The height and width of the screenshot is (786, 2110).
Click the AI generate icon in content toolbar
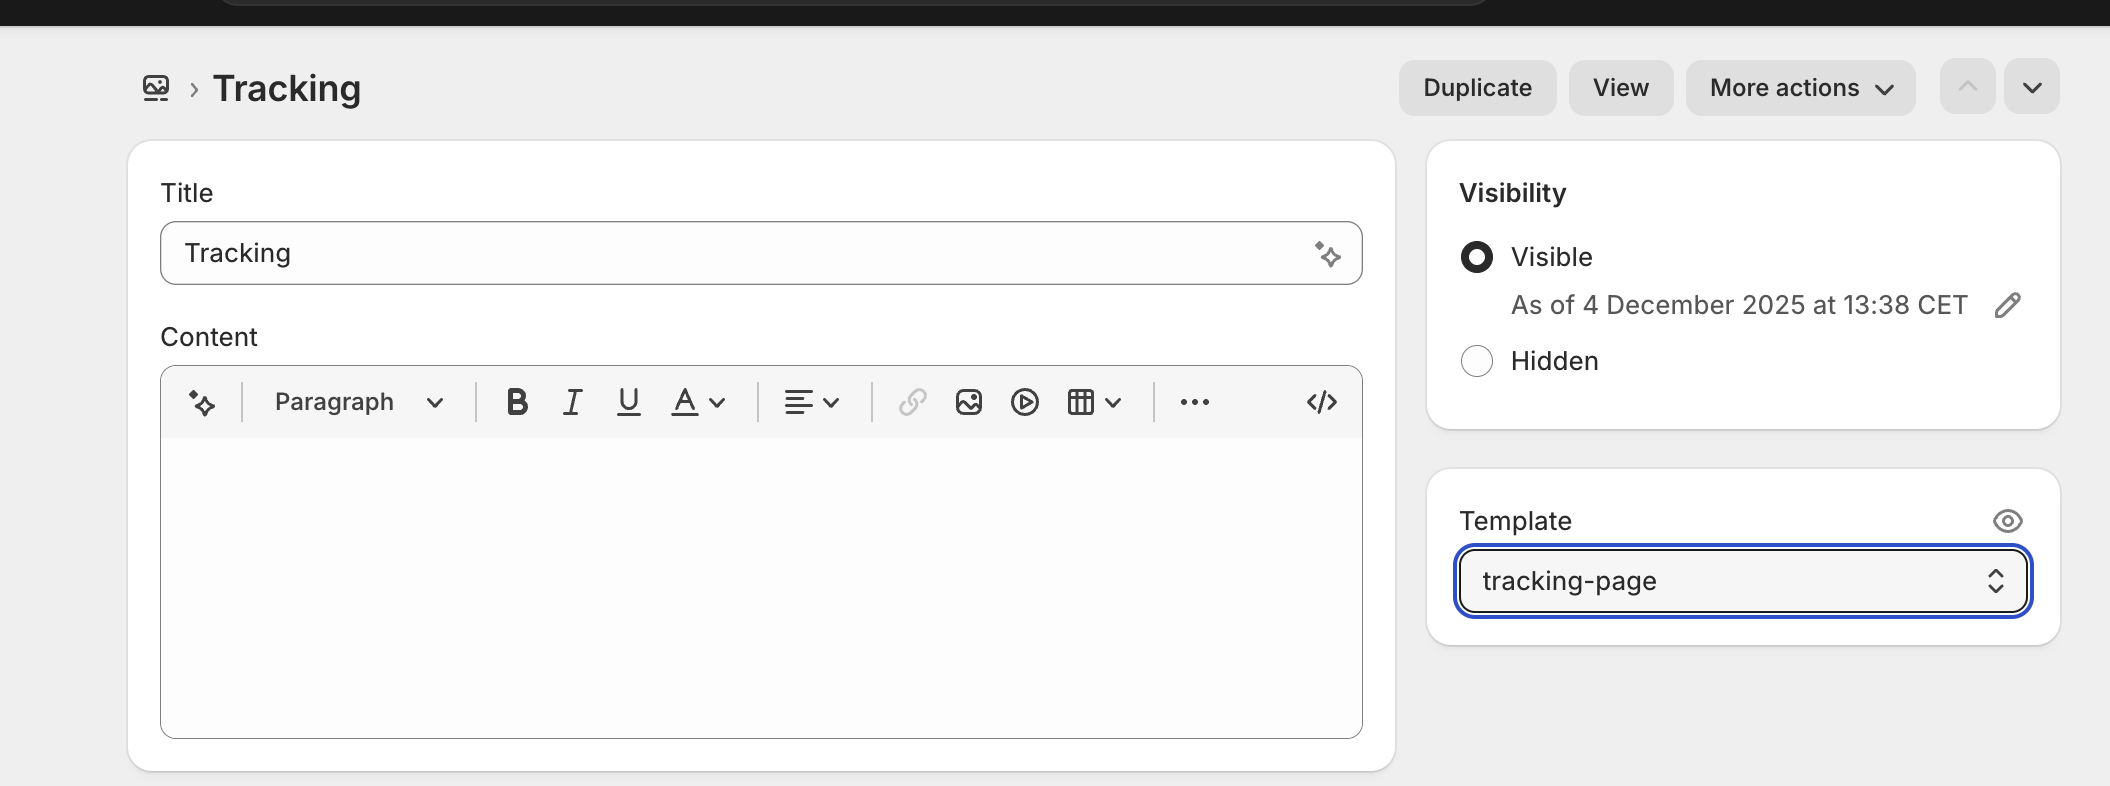pyautogui.click(x=202, y=403)
